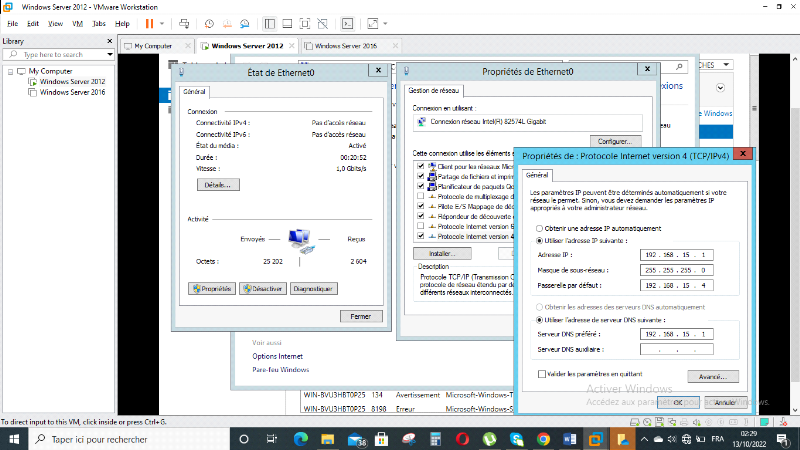
Task: Select 'Obtenir une adresse IP automatiquement' option
Action: (x=541, y=229)
